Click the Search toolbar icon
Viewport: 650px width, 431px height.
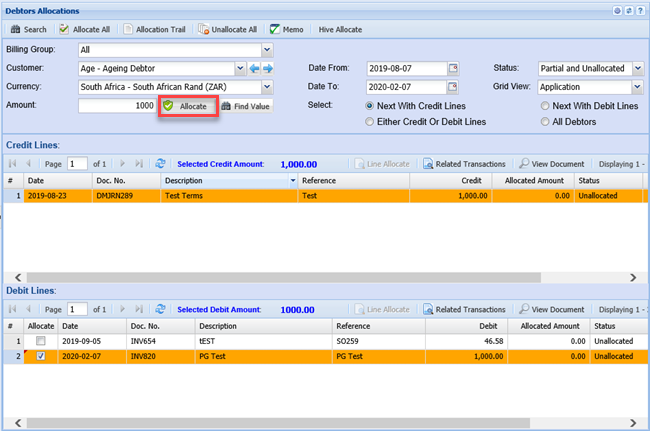click(27, 30)
